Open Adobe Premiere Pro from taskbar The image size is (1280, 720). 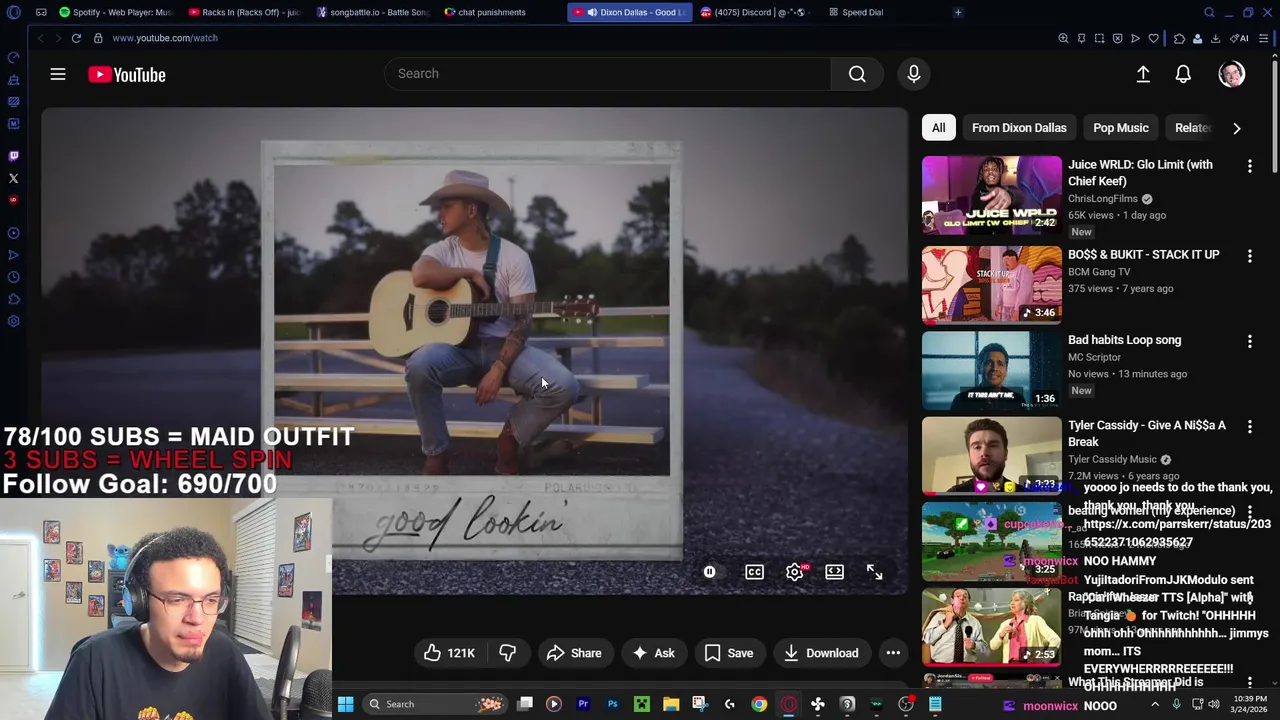[x=583, y=704]
